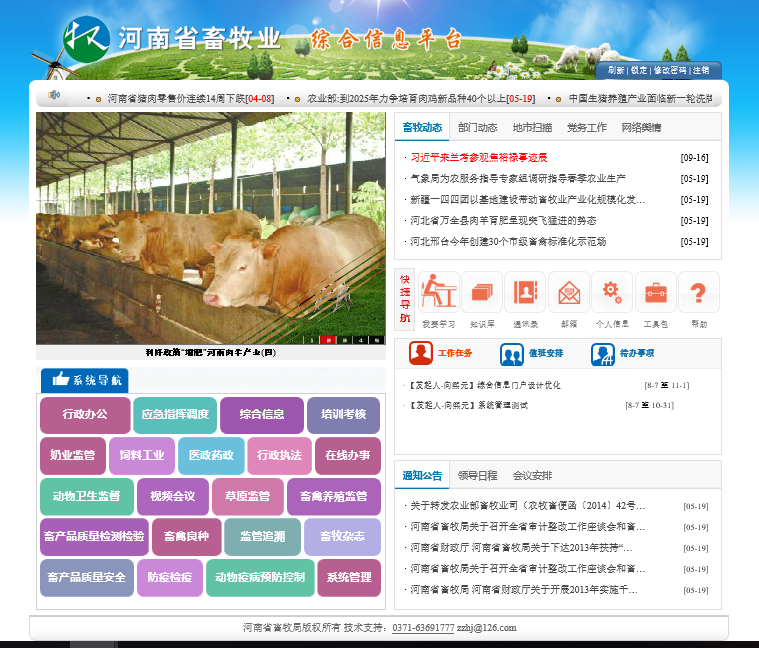The width and height of the screenshot is (759, 648).
Task: Click the blue 值班安排 people icon
Action: tap(512, 354)
